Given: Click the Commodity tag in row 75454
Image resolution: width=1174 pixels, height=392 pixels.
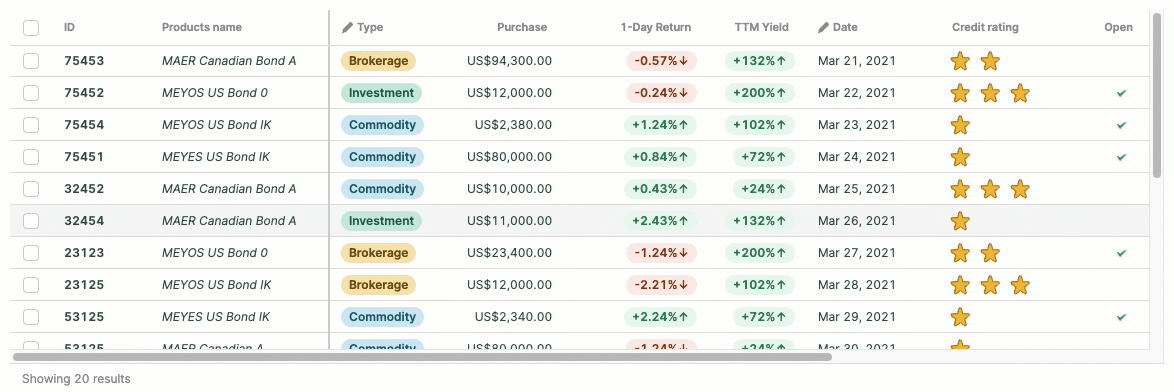Looking at the screenshot, I should click(x=382, y=125).
